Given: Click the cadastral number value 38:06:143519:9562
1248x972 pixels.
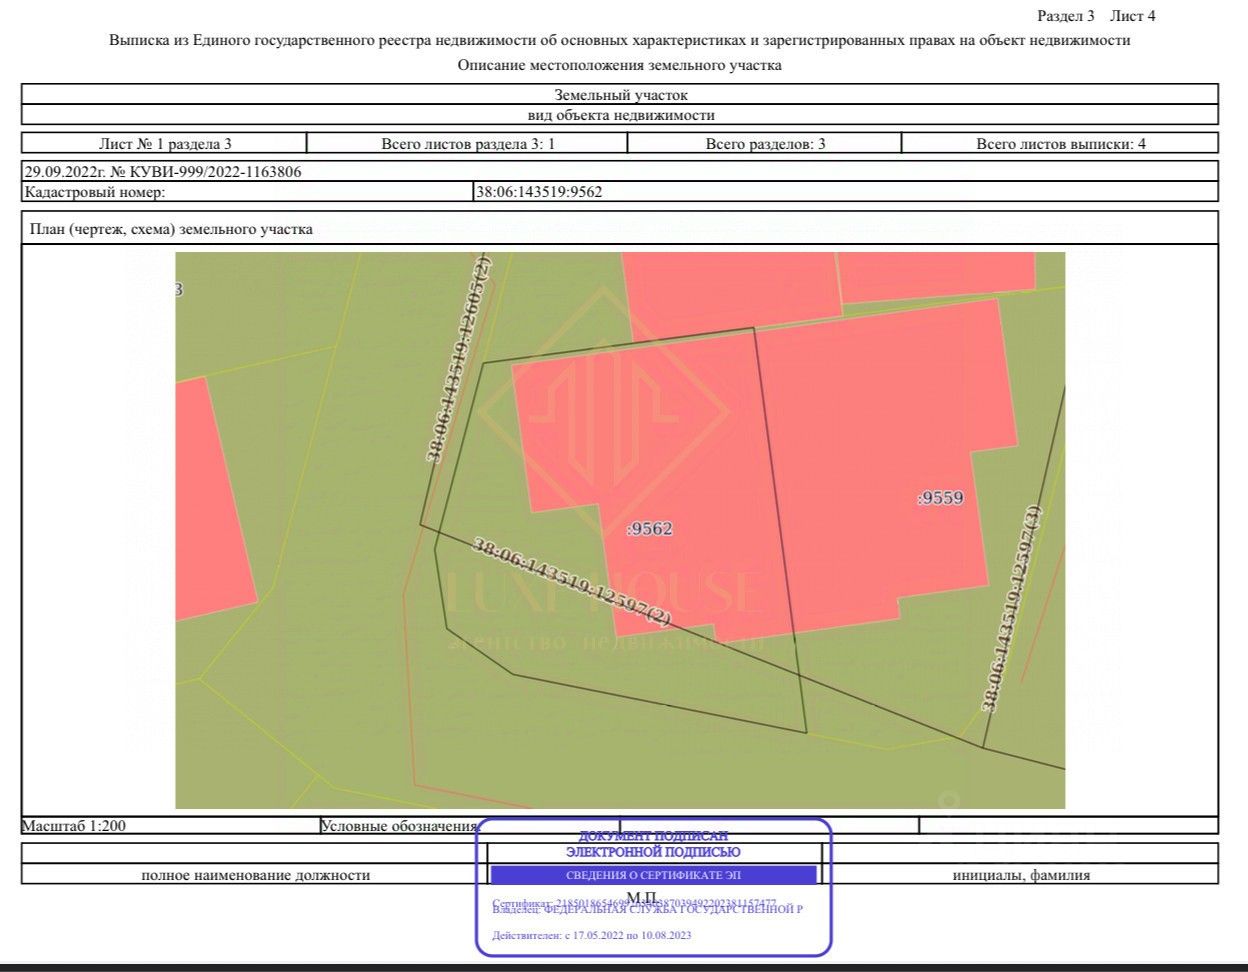Looking at the screenshot, I should (x=539, y=192).
